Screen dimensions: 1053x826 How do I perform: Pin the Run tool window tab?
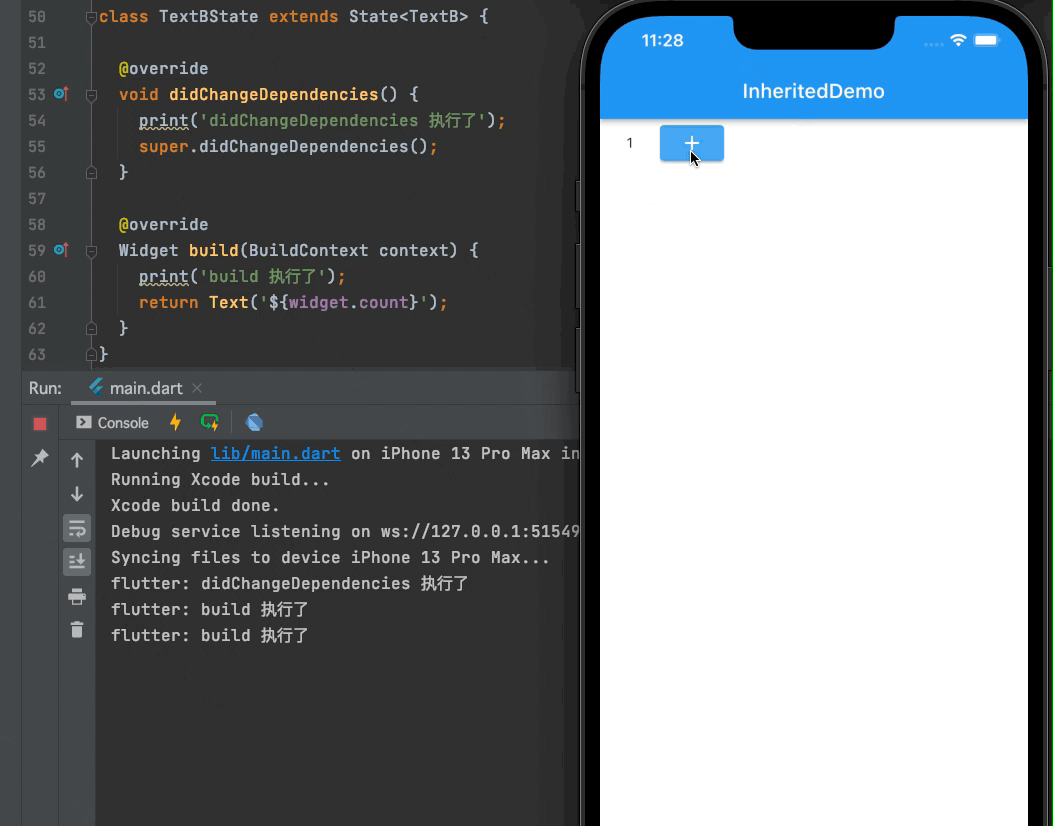[40, 458]
